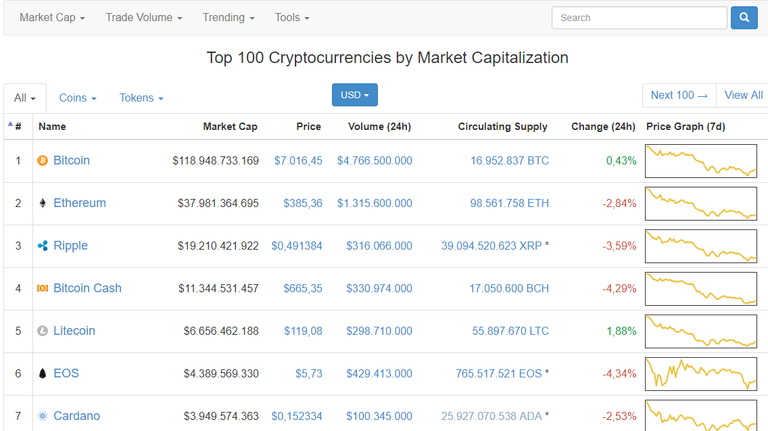Sort table by Name column header
The height and width of the screenshot is (431, 768).
52,126
